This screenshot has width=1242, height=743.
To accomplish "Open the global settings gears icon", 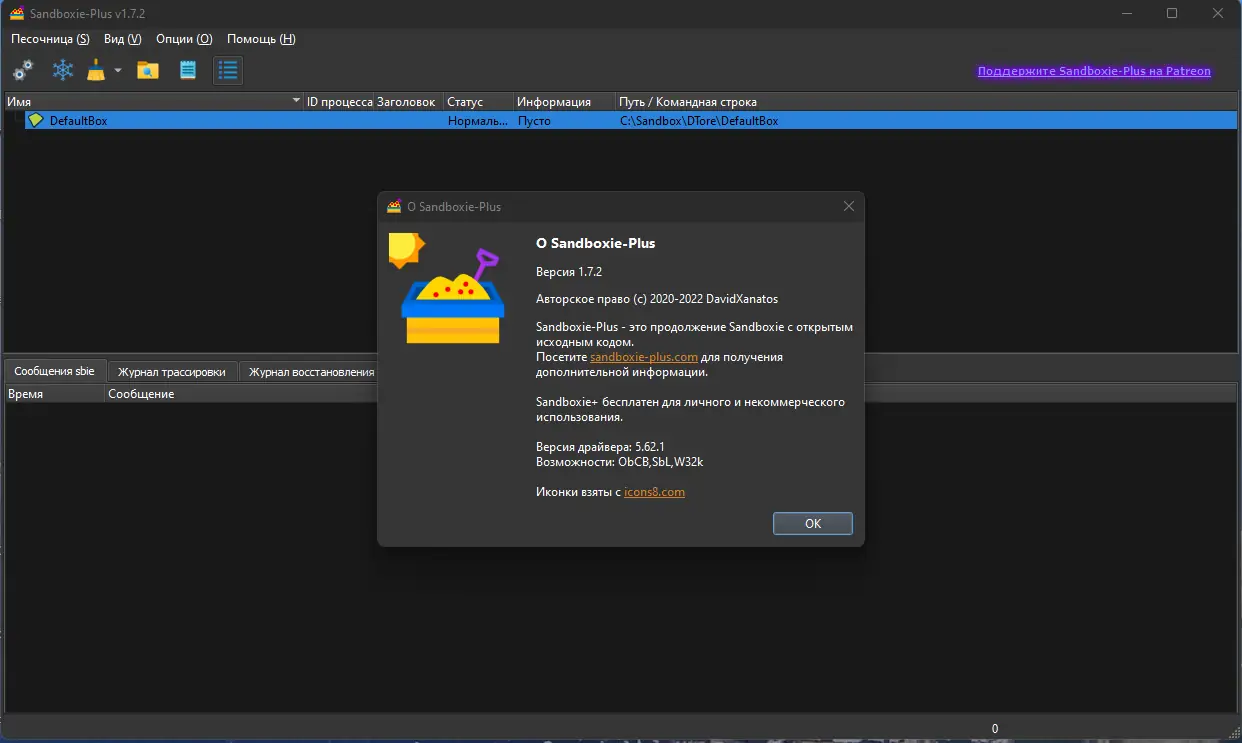I will click(22, 70).
